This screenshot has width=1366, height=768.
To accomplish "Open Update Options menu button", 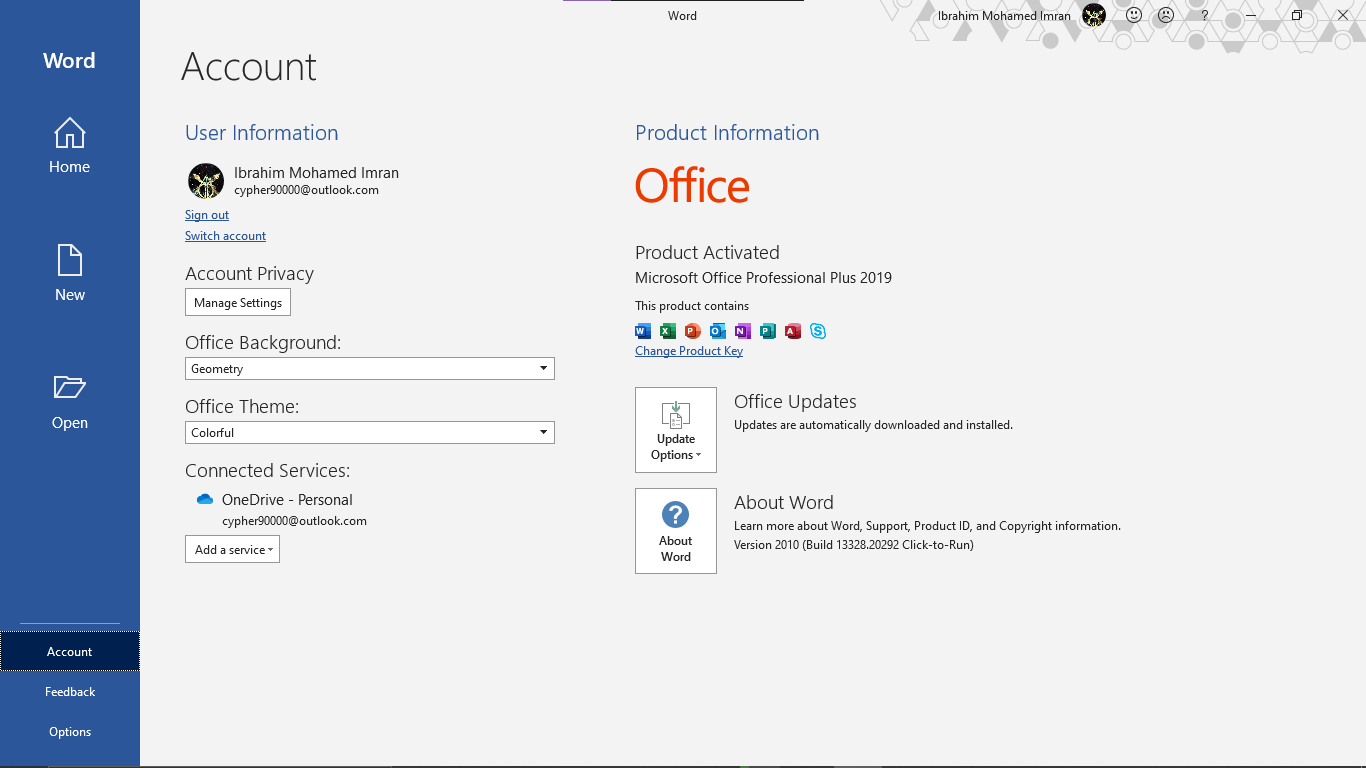I will 676,430.
